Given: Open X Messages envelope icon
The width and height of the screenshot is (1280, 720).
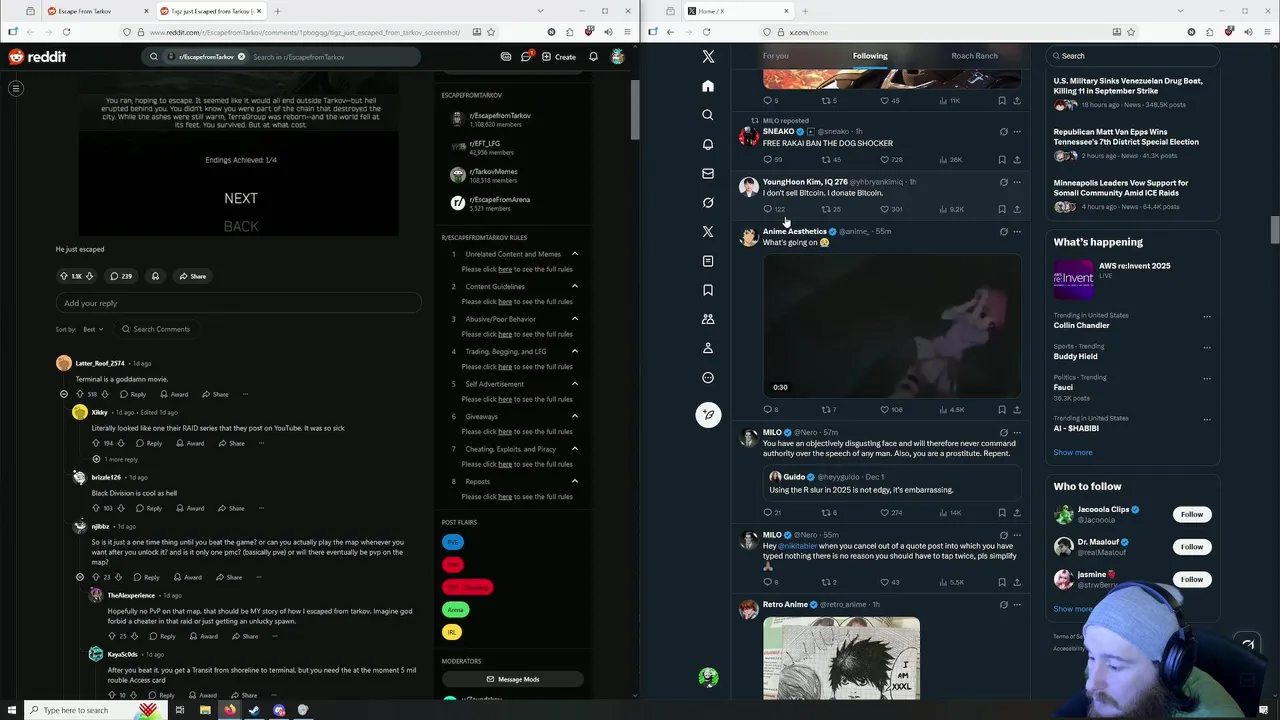Looking at the screenshot, I should click(708, 173).
